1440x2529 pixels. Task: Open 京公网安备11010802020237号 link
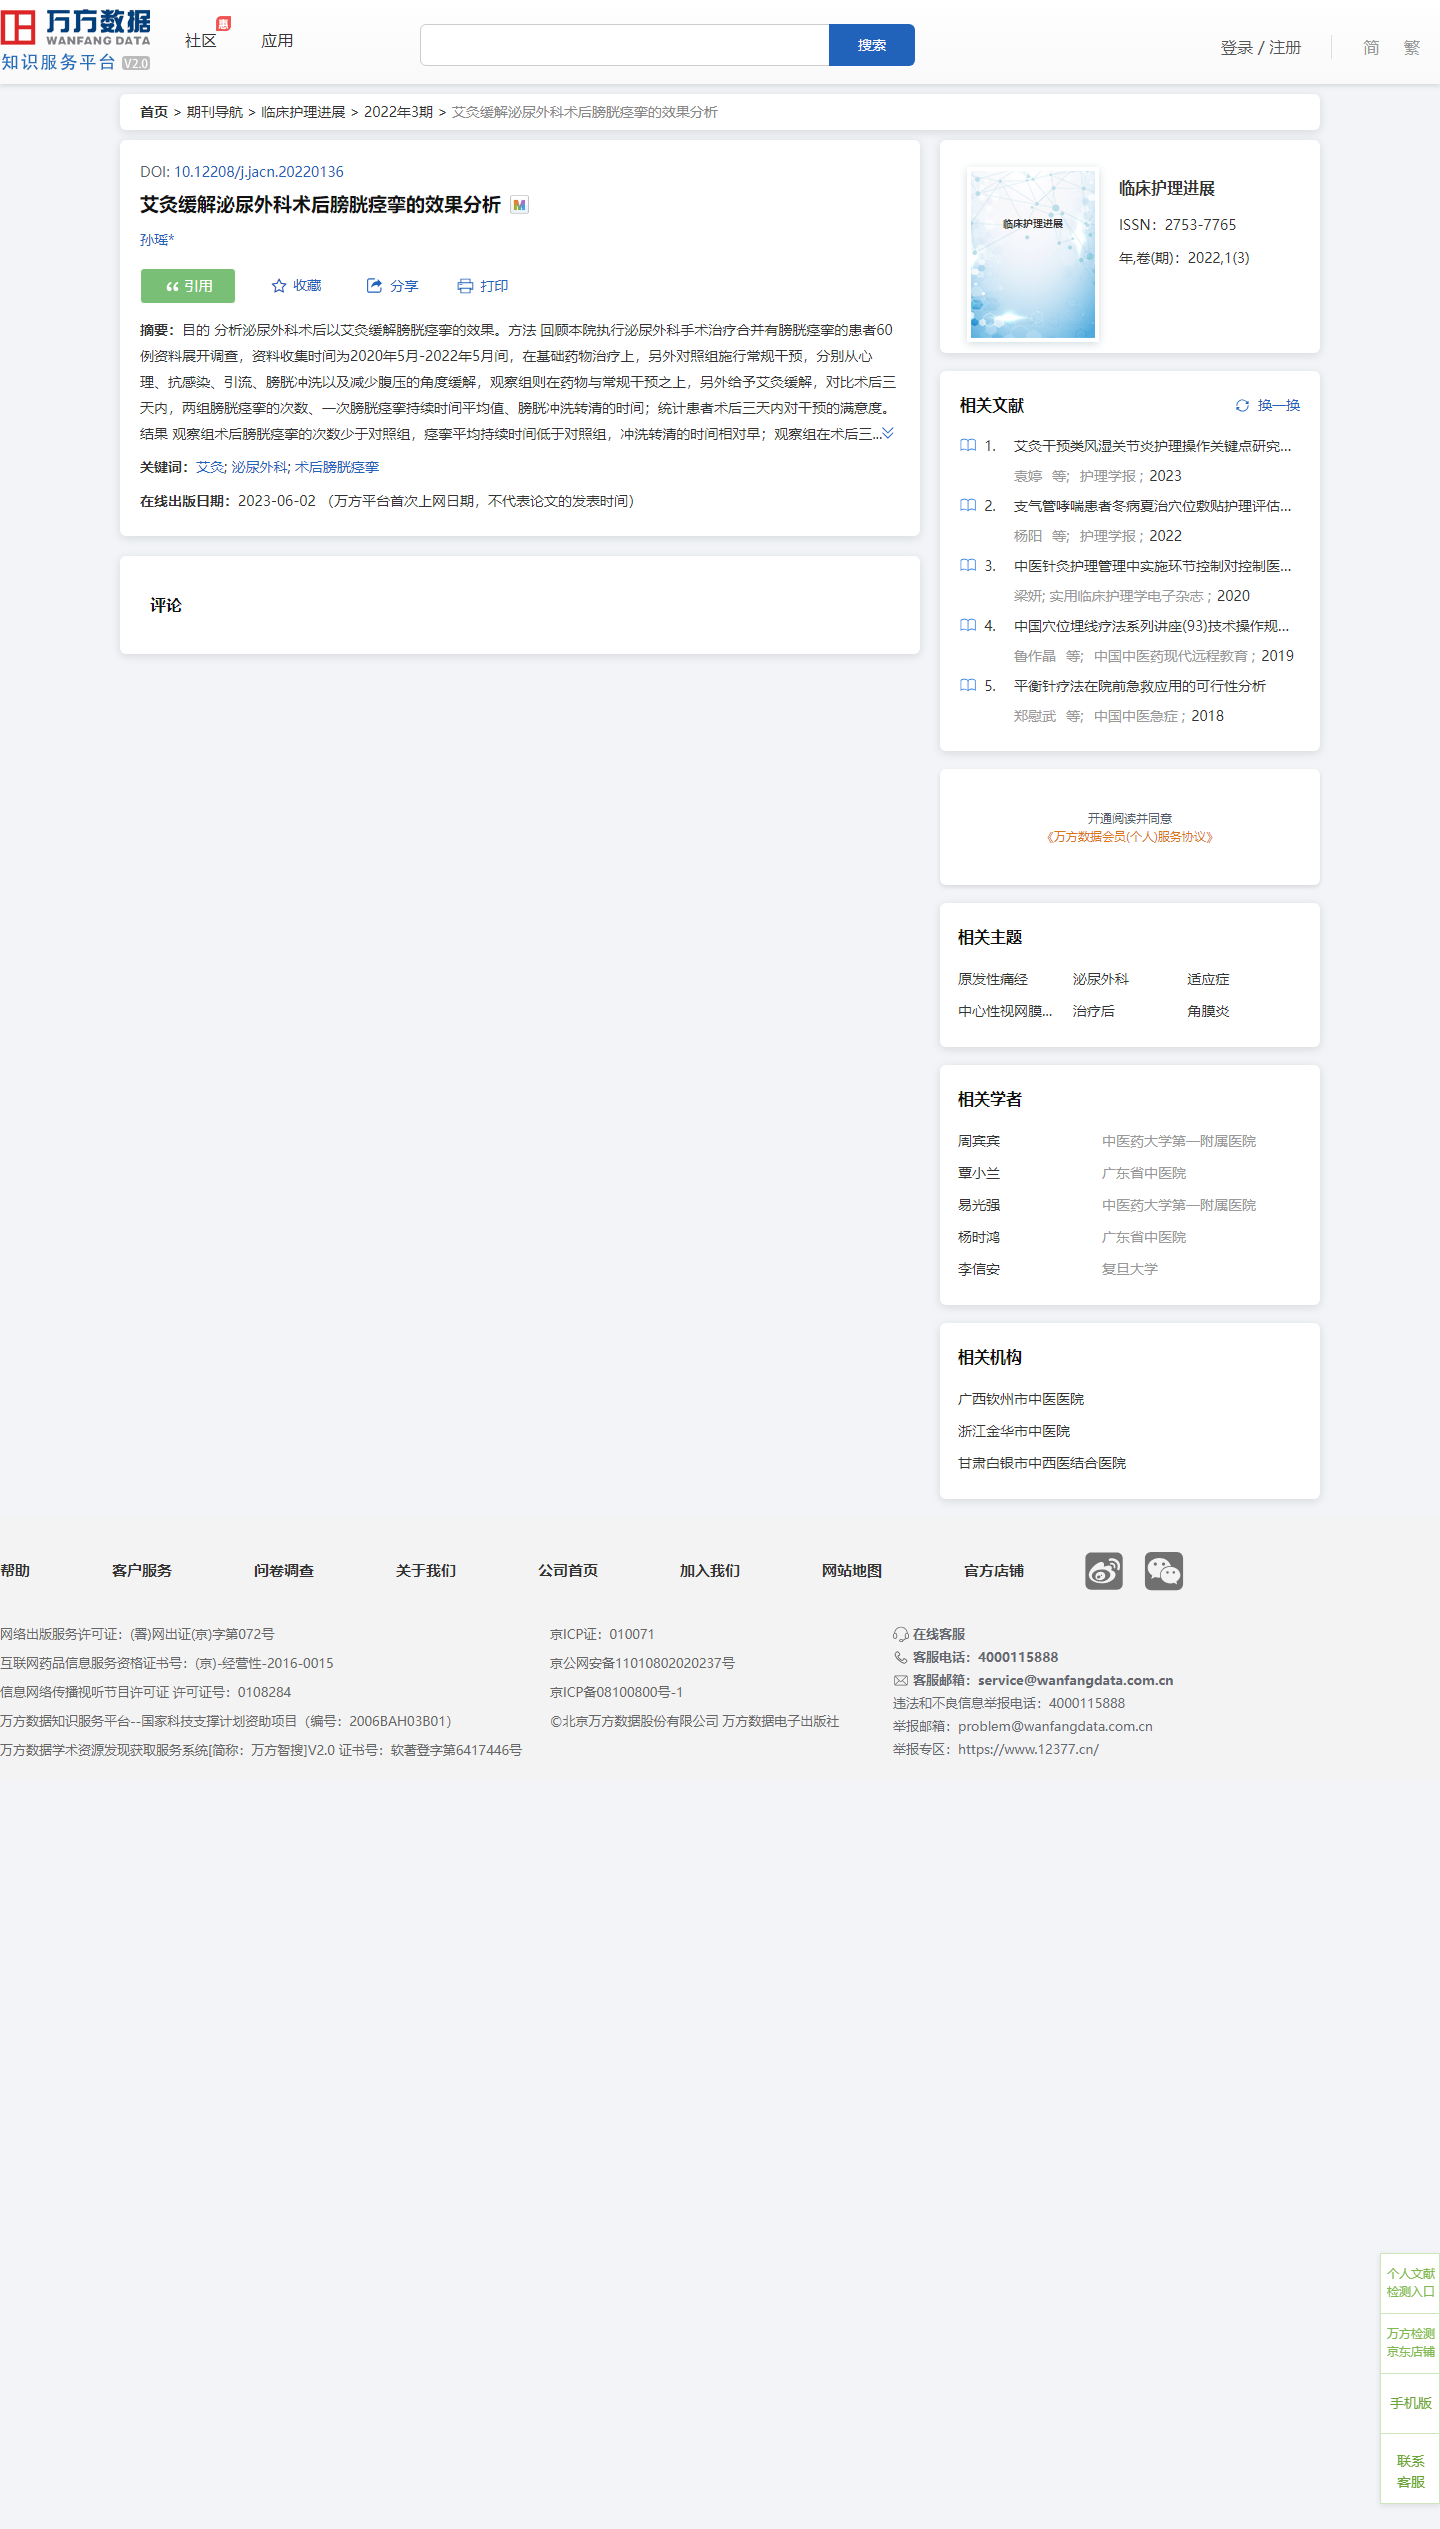click(x=642, y=1663)
